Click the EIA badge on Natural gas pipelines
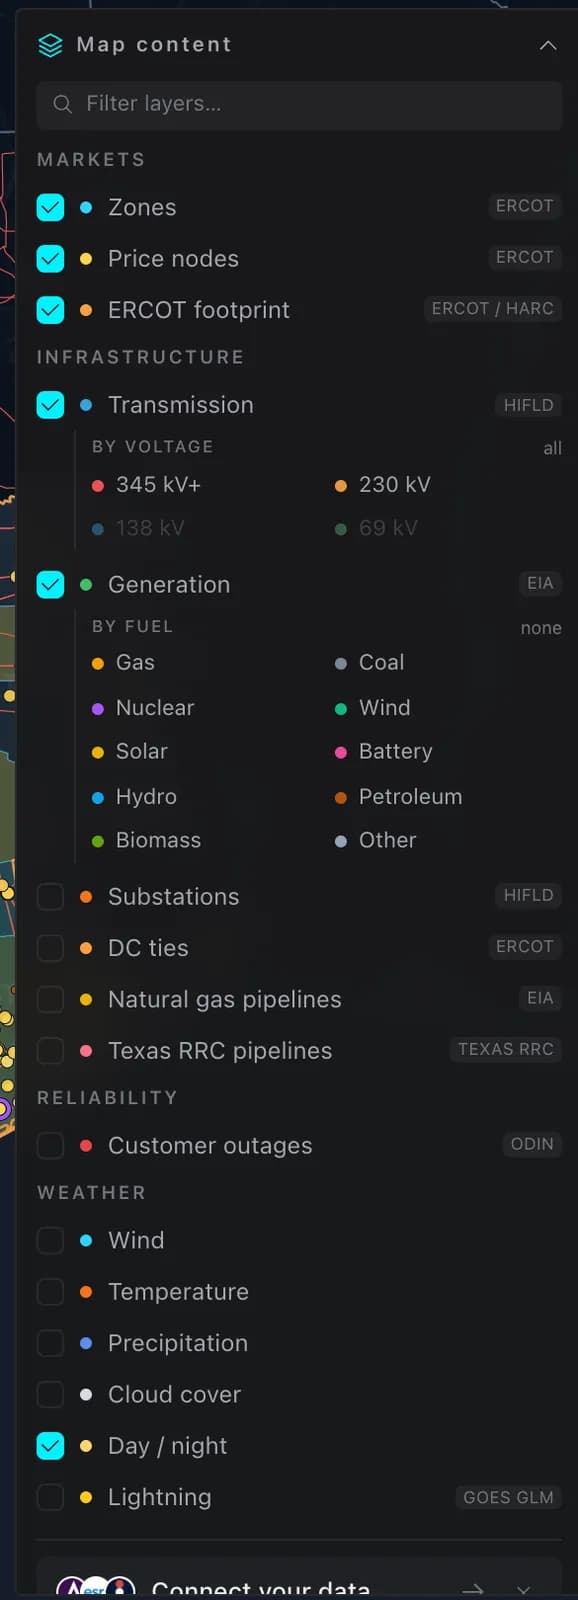Viewport: 578px width, 1600px height. point(540,998)
